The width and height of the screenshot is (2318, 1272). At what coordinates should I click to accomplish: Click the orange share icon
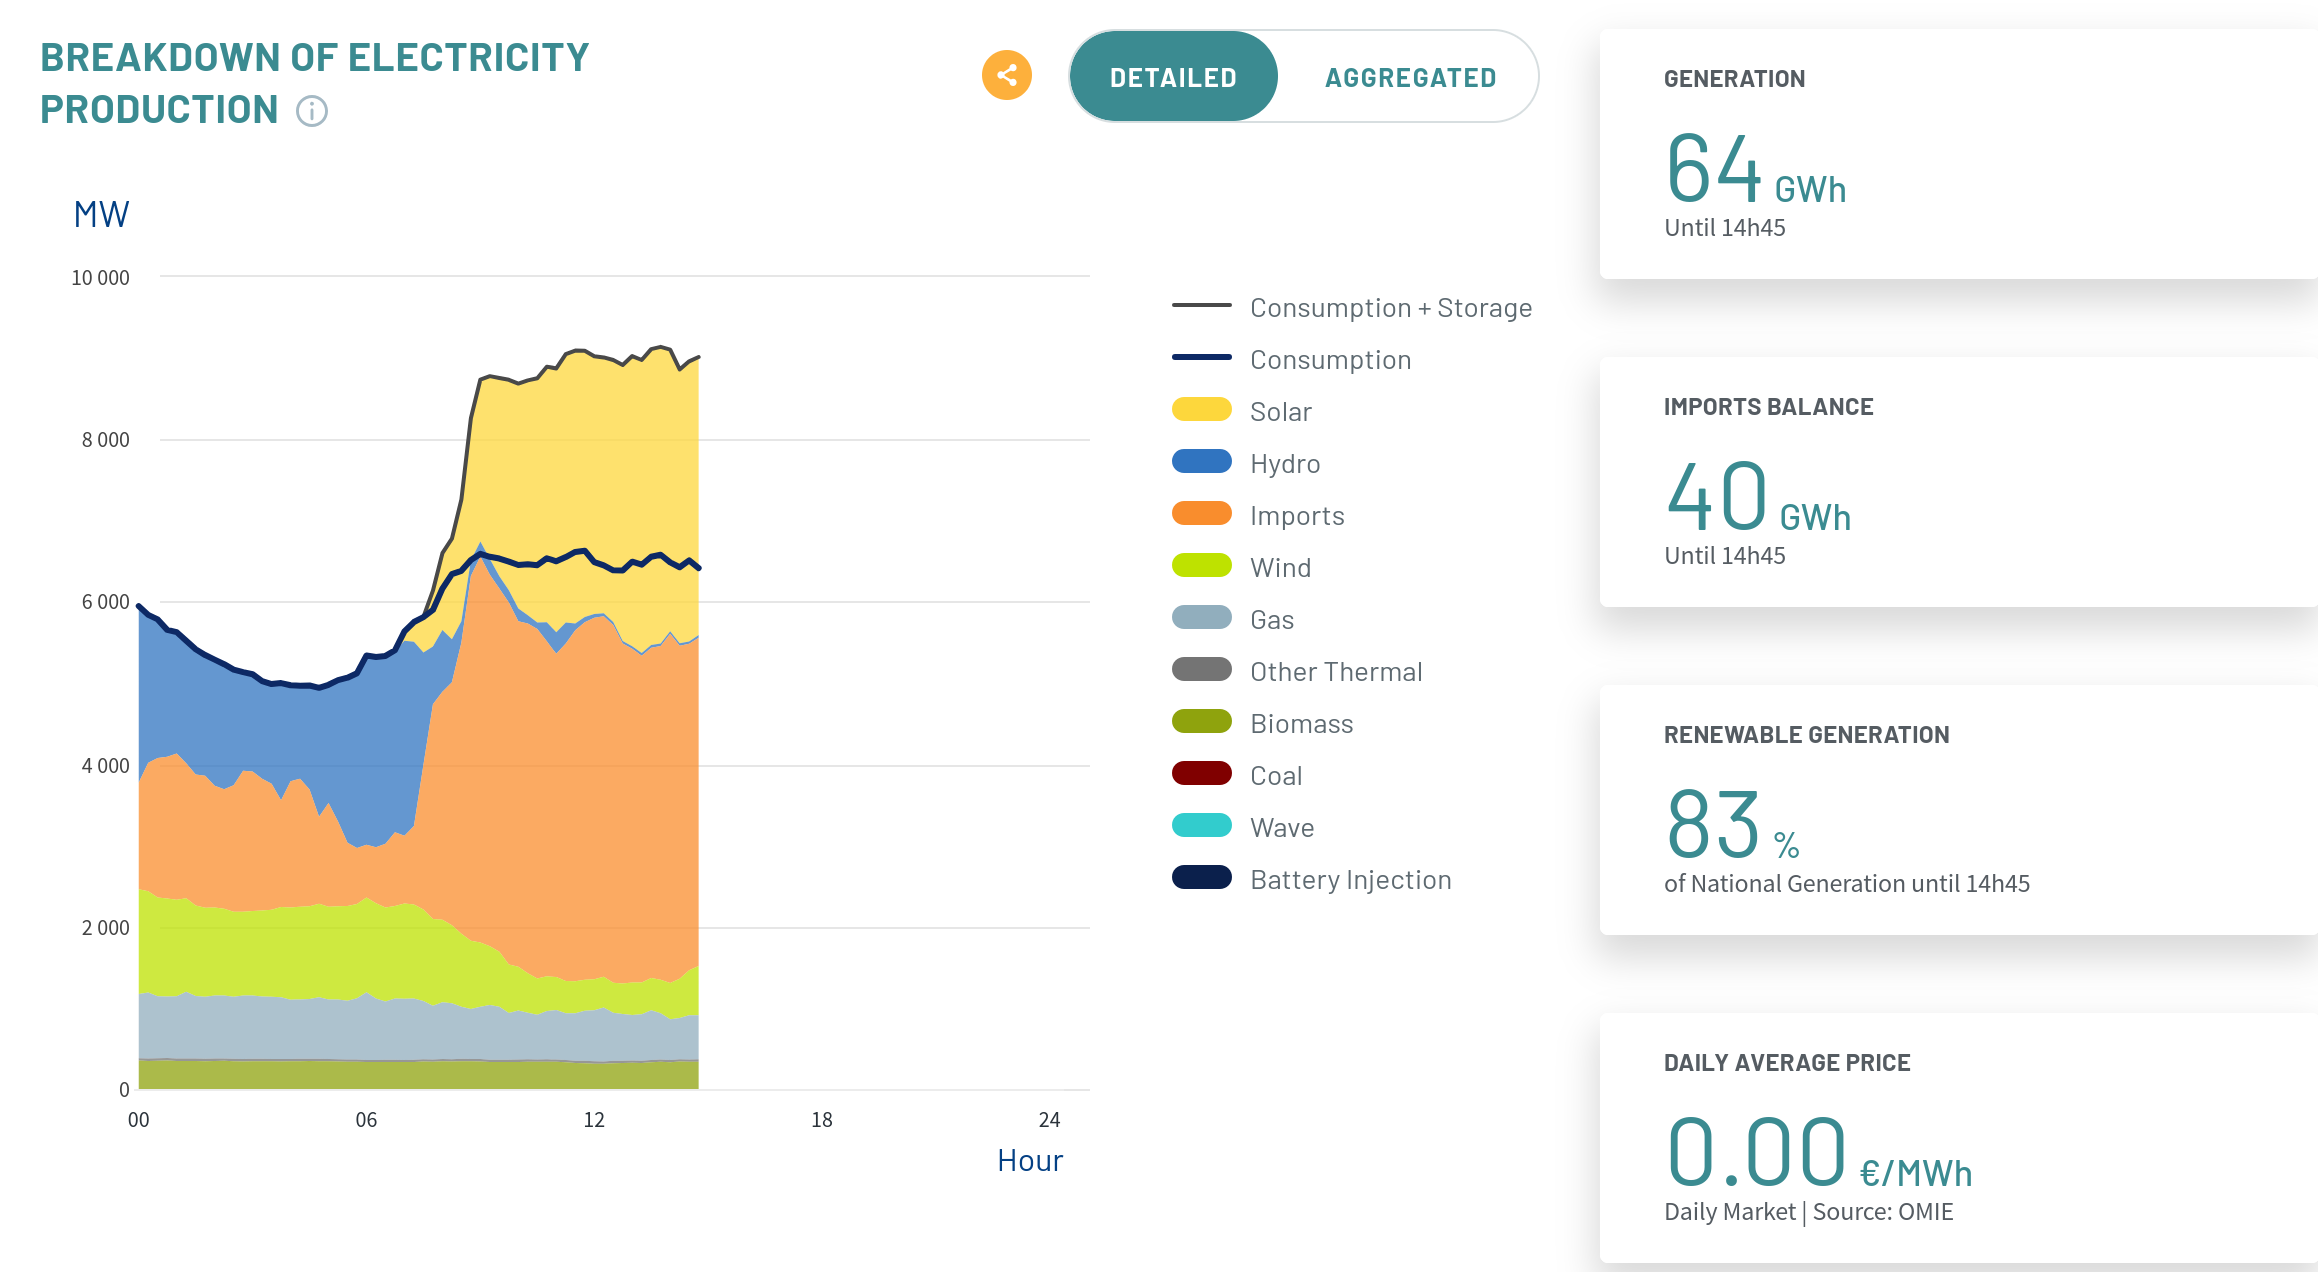(x=1006, y=75)
